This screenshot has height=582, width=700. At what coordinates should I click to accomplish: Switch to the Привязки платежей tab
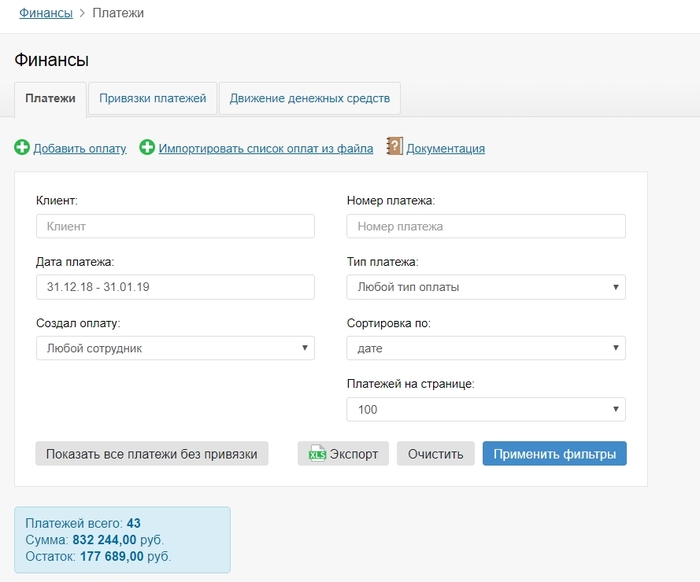click(152, 99)
